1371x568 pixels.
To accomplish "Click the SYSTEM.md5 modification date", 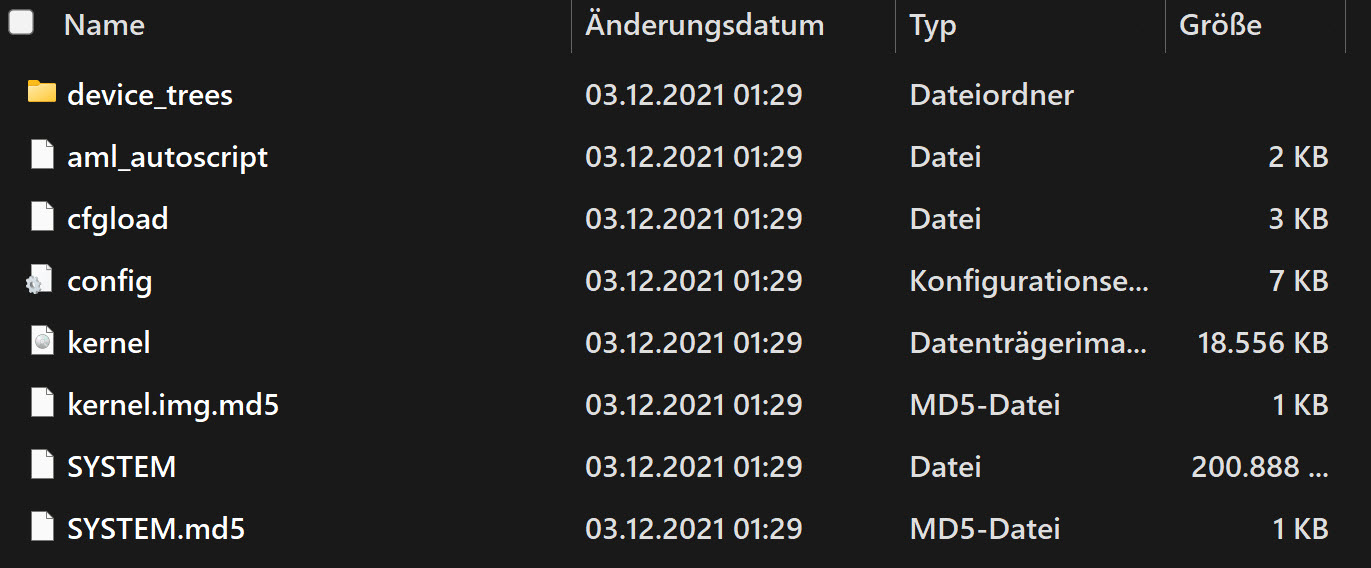I will [694, 529].
